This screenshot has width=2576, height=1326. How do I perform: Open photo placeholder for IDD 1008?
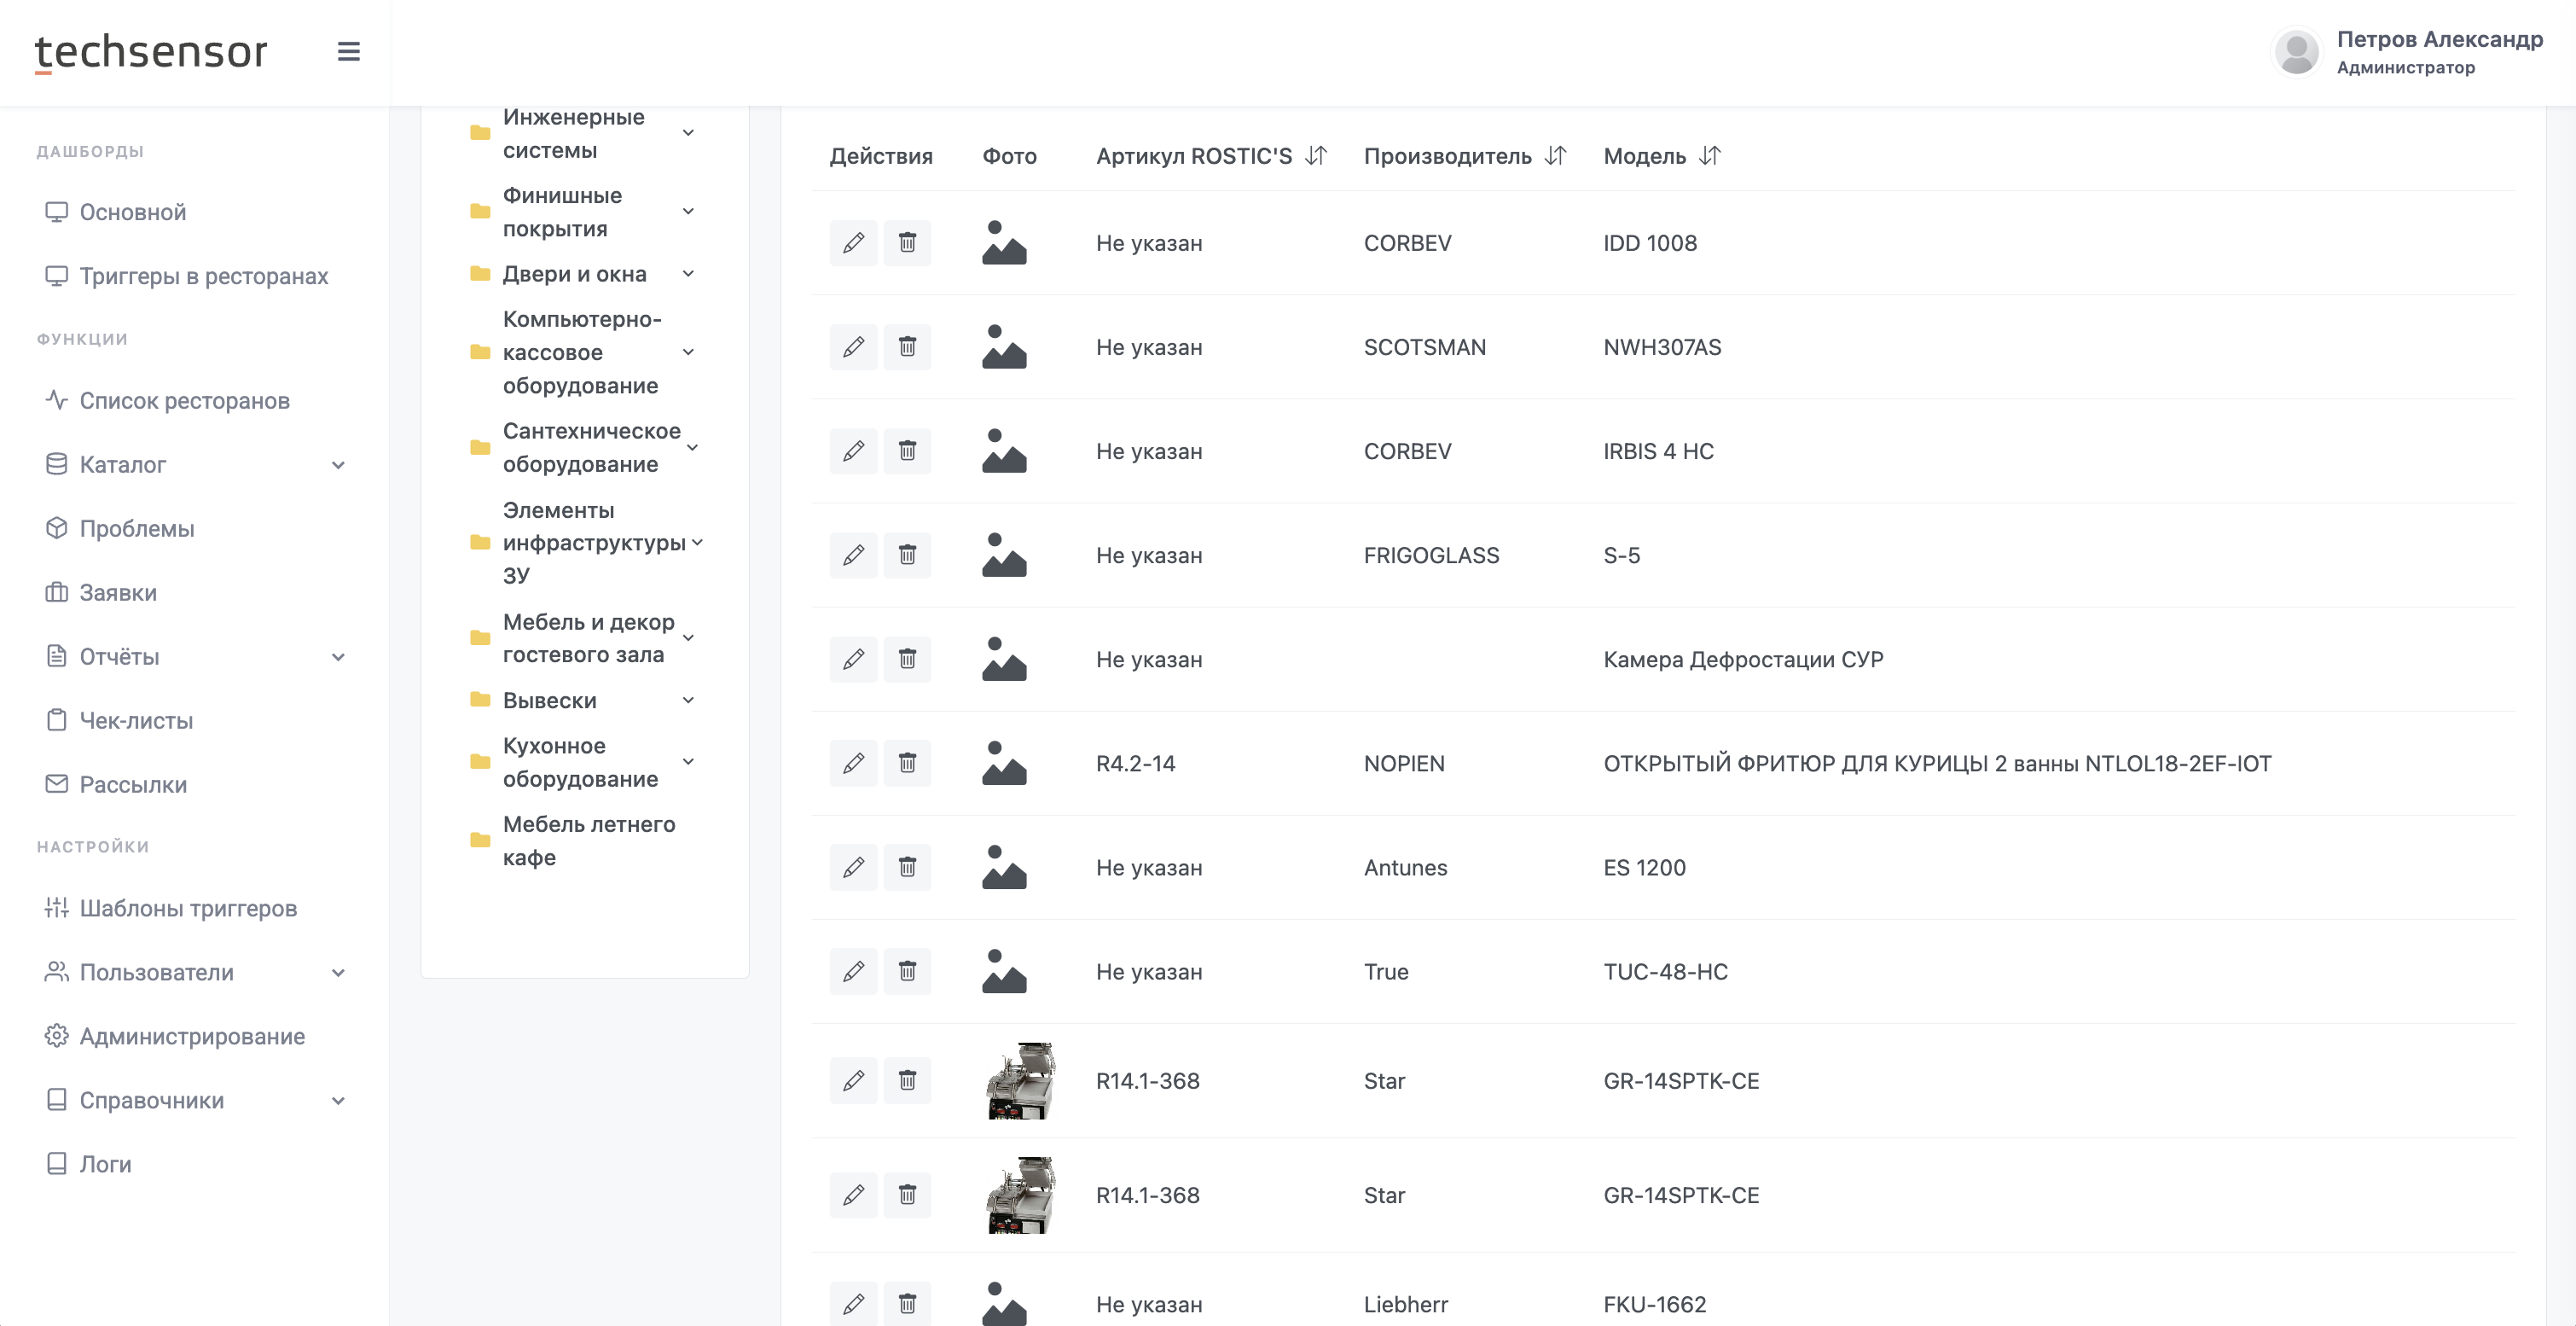click(1004, 243)
